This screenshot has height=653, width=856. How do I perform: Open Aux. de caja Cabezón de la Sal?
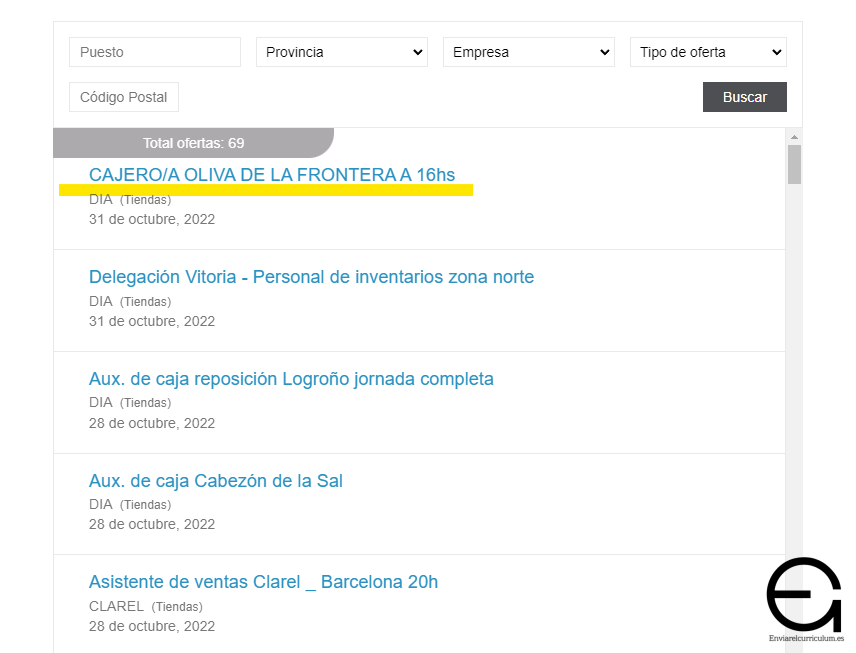tap(216, 481)
